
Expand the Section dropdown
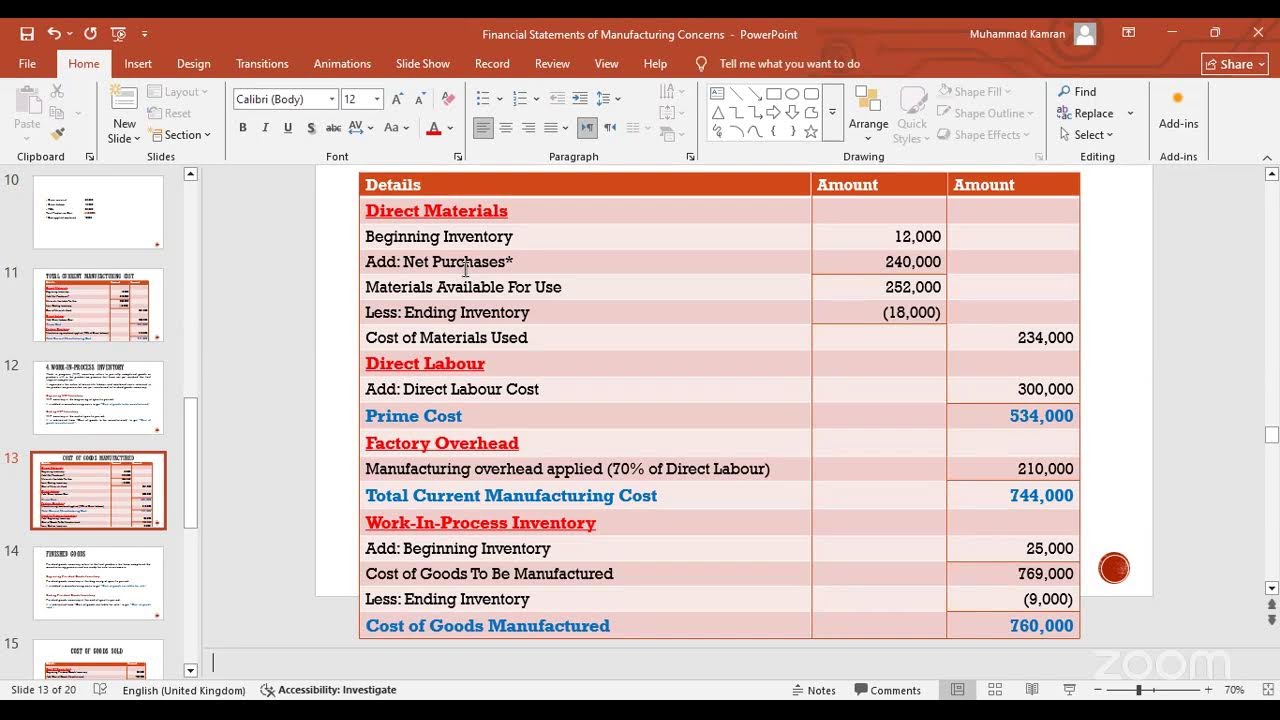[x=180, y=135]
